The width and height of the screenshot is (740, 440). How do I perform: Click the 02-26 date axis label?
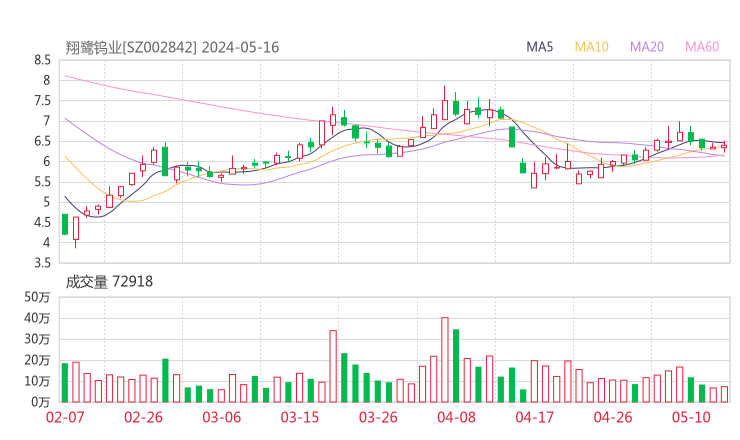[x=143, y=417]
